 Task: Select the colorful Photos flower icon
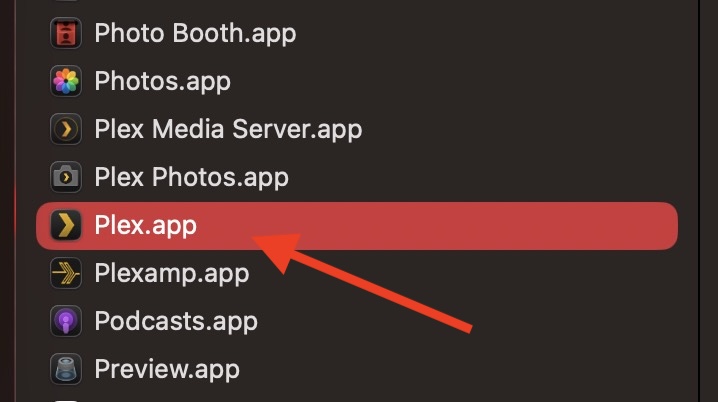[x=66, y=81]
